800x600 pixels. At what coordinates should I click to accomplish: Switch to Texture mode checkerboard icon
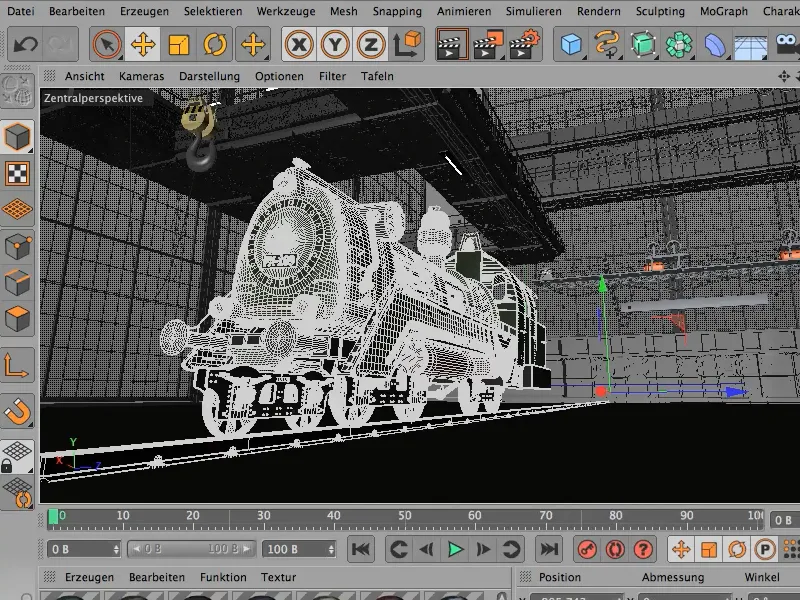pyautogui.click(x=17, y=173)
